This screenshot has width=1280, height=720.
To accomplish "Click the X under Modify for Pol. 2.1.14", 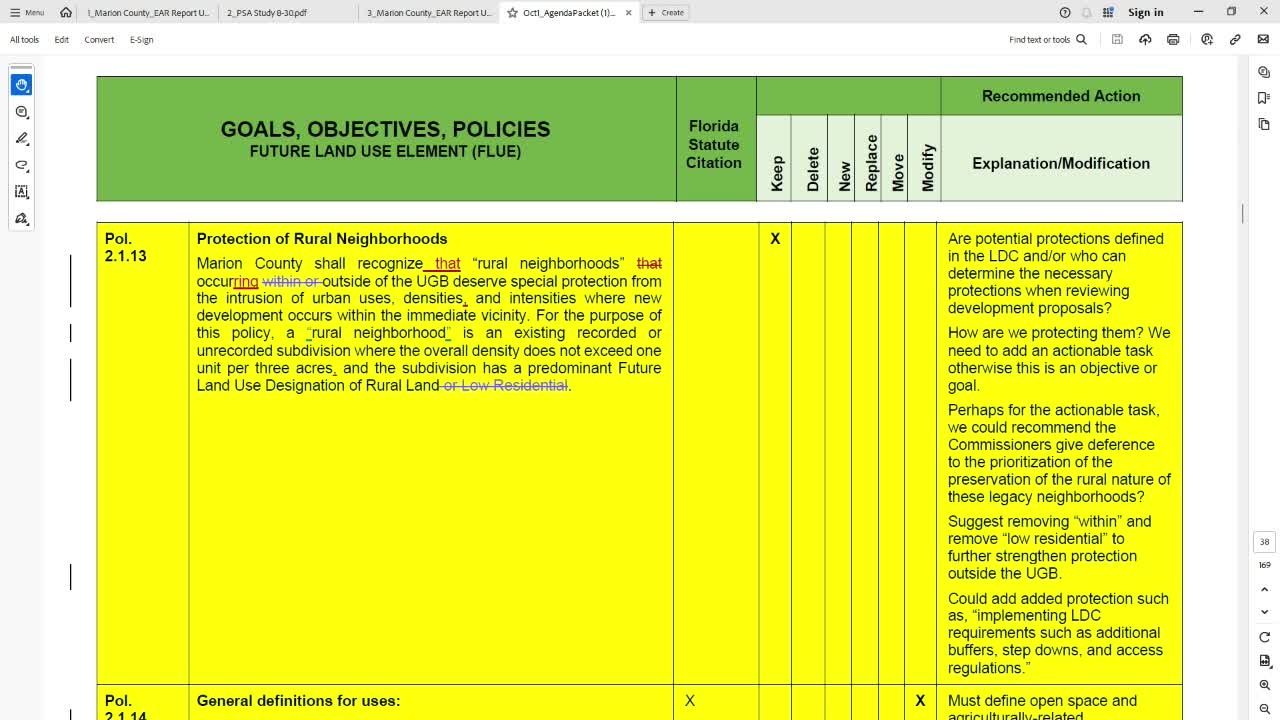I will pos(920,701).
